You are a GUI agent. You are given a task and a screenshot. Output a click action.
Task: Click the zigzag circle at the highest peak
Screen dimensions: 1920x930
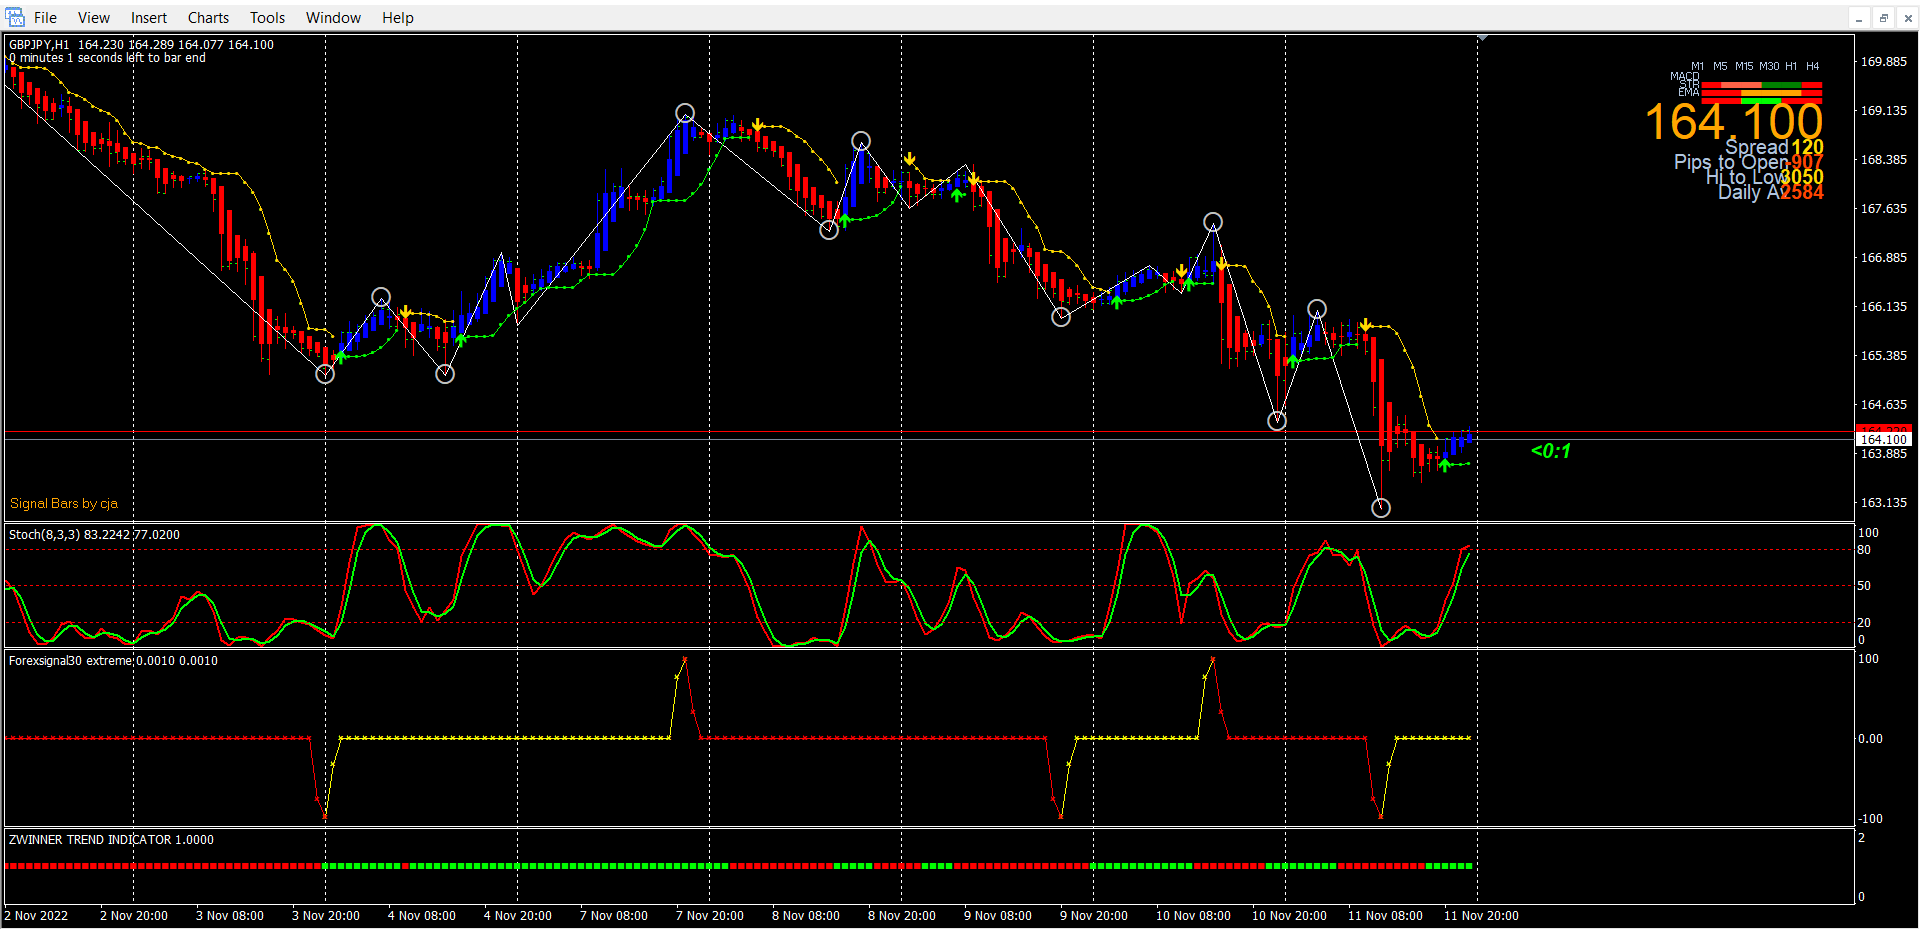[x=685, y=113]
